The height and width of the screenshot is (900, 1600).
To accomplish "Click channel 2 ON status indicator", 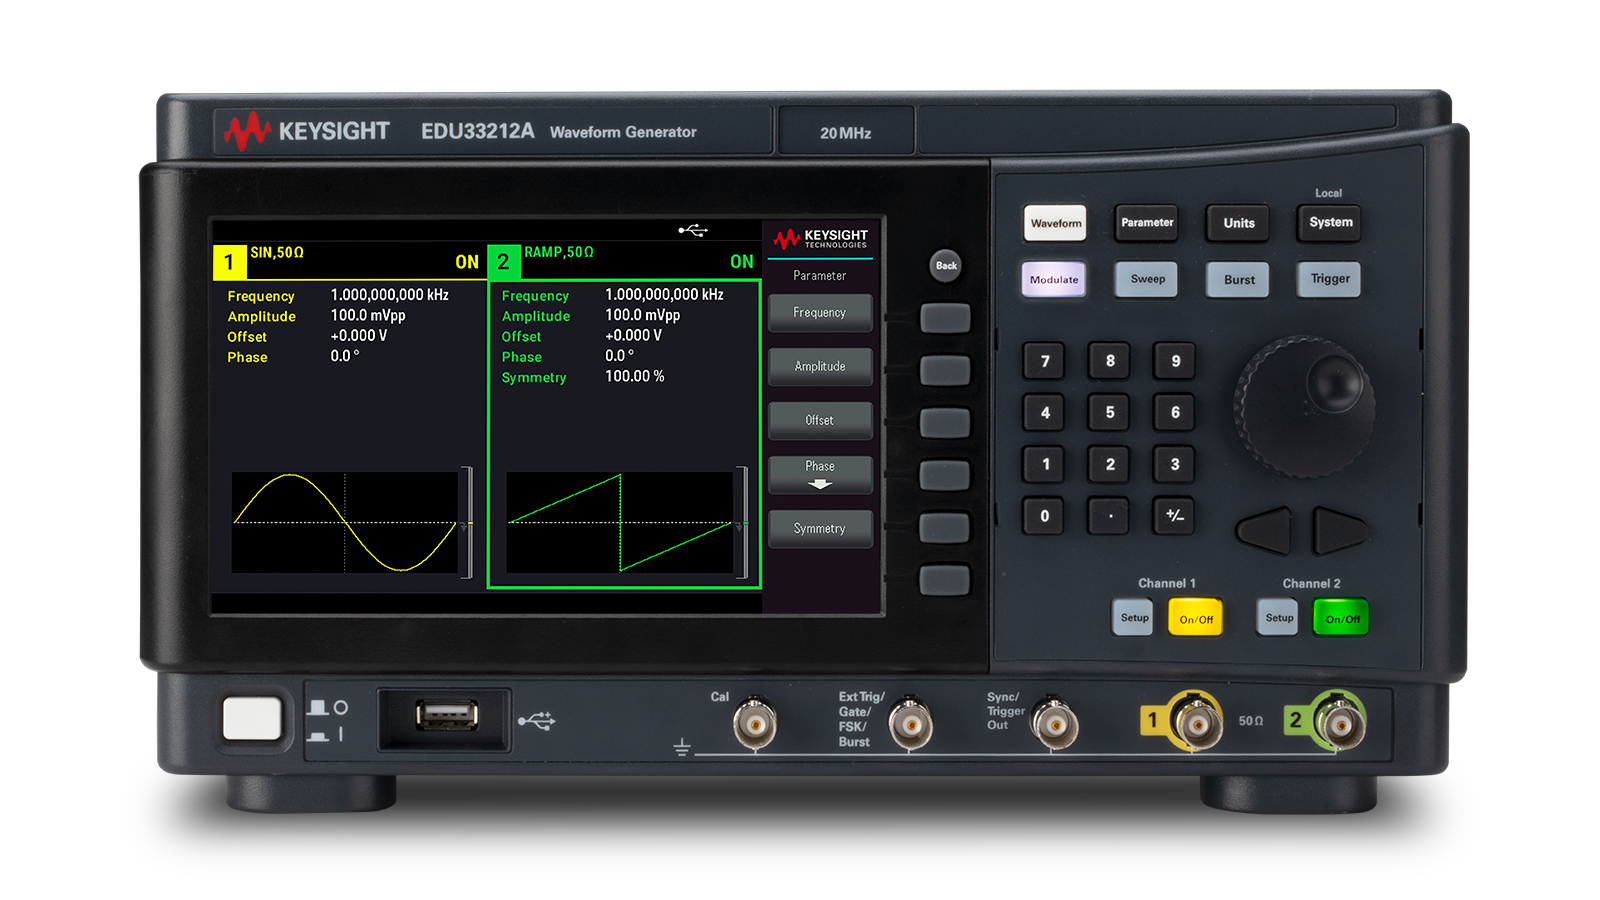I will pyautogui.click(x=742, y=262).
